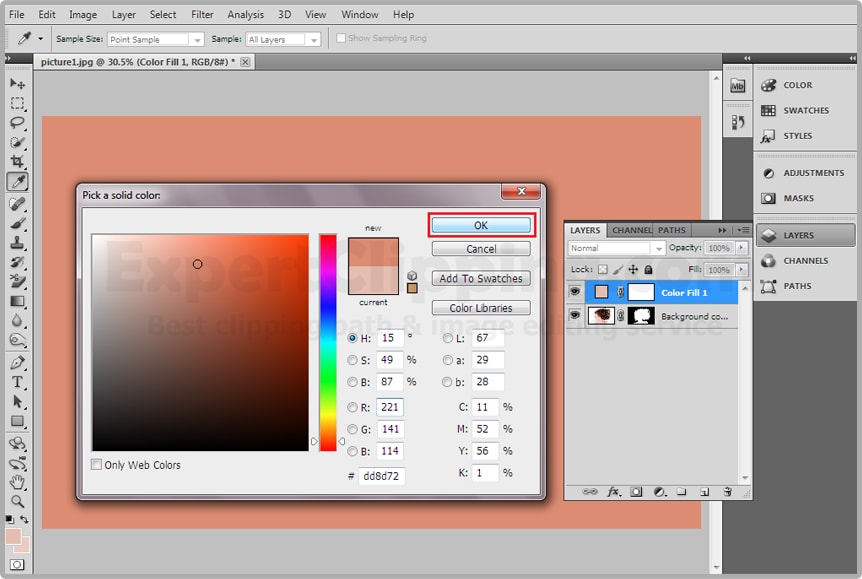
Task: Hide the Color Fill 1 layer
Action: point(575,292)
